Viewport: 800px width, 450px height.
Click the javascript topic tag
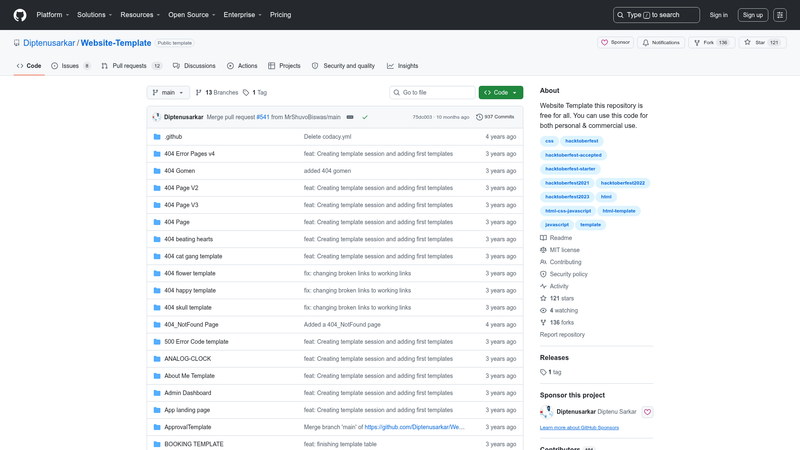coord(557,224)
